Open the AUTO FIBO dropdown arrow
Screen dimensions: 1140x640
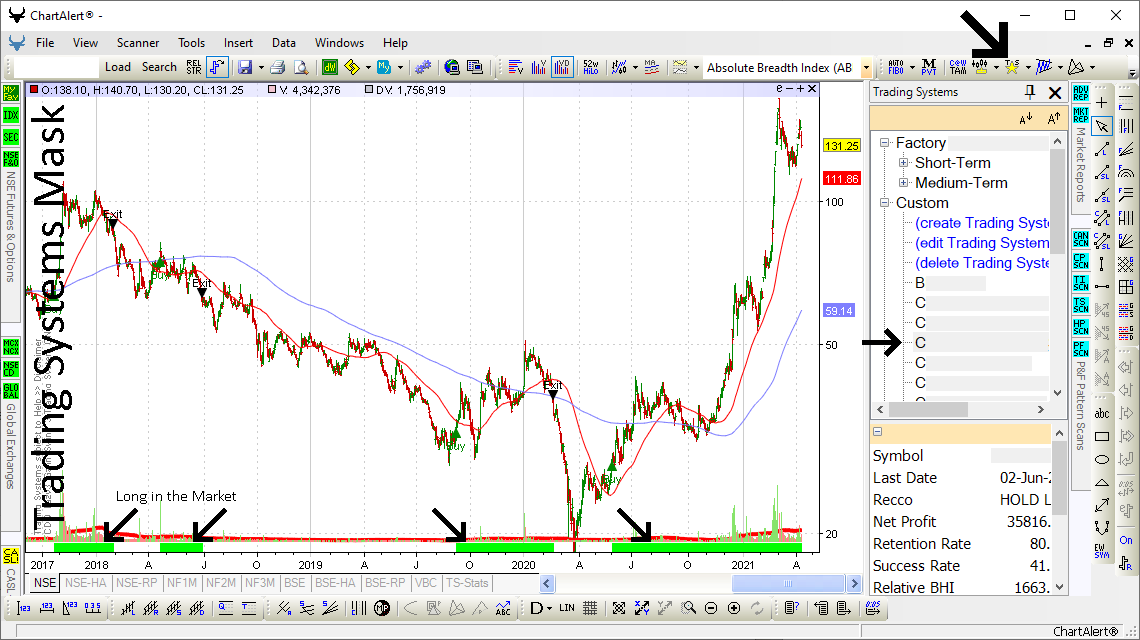click(912, 68)
